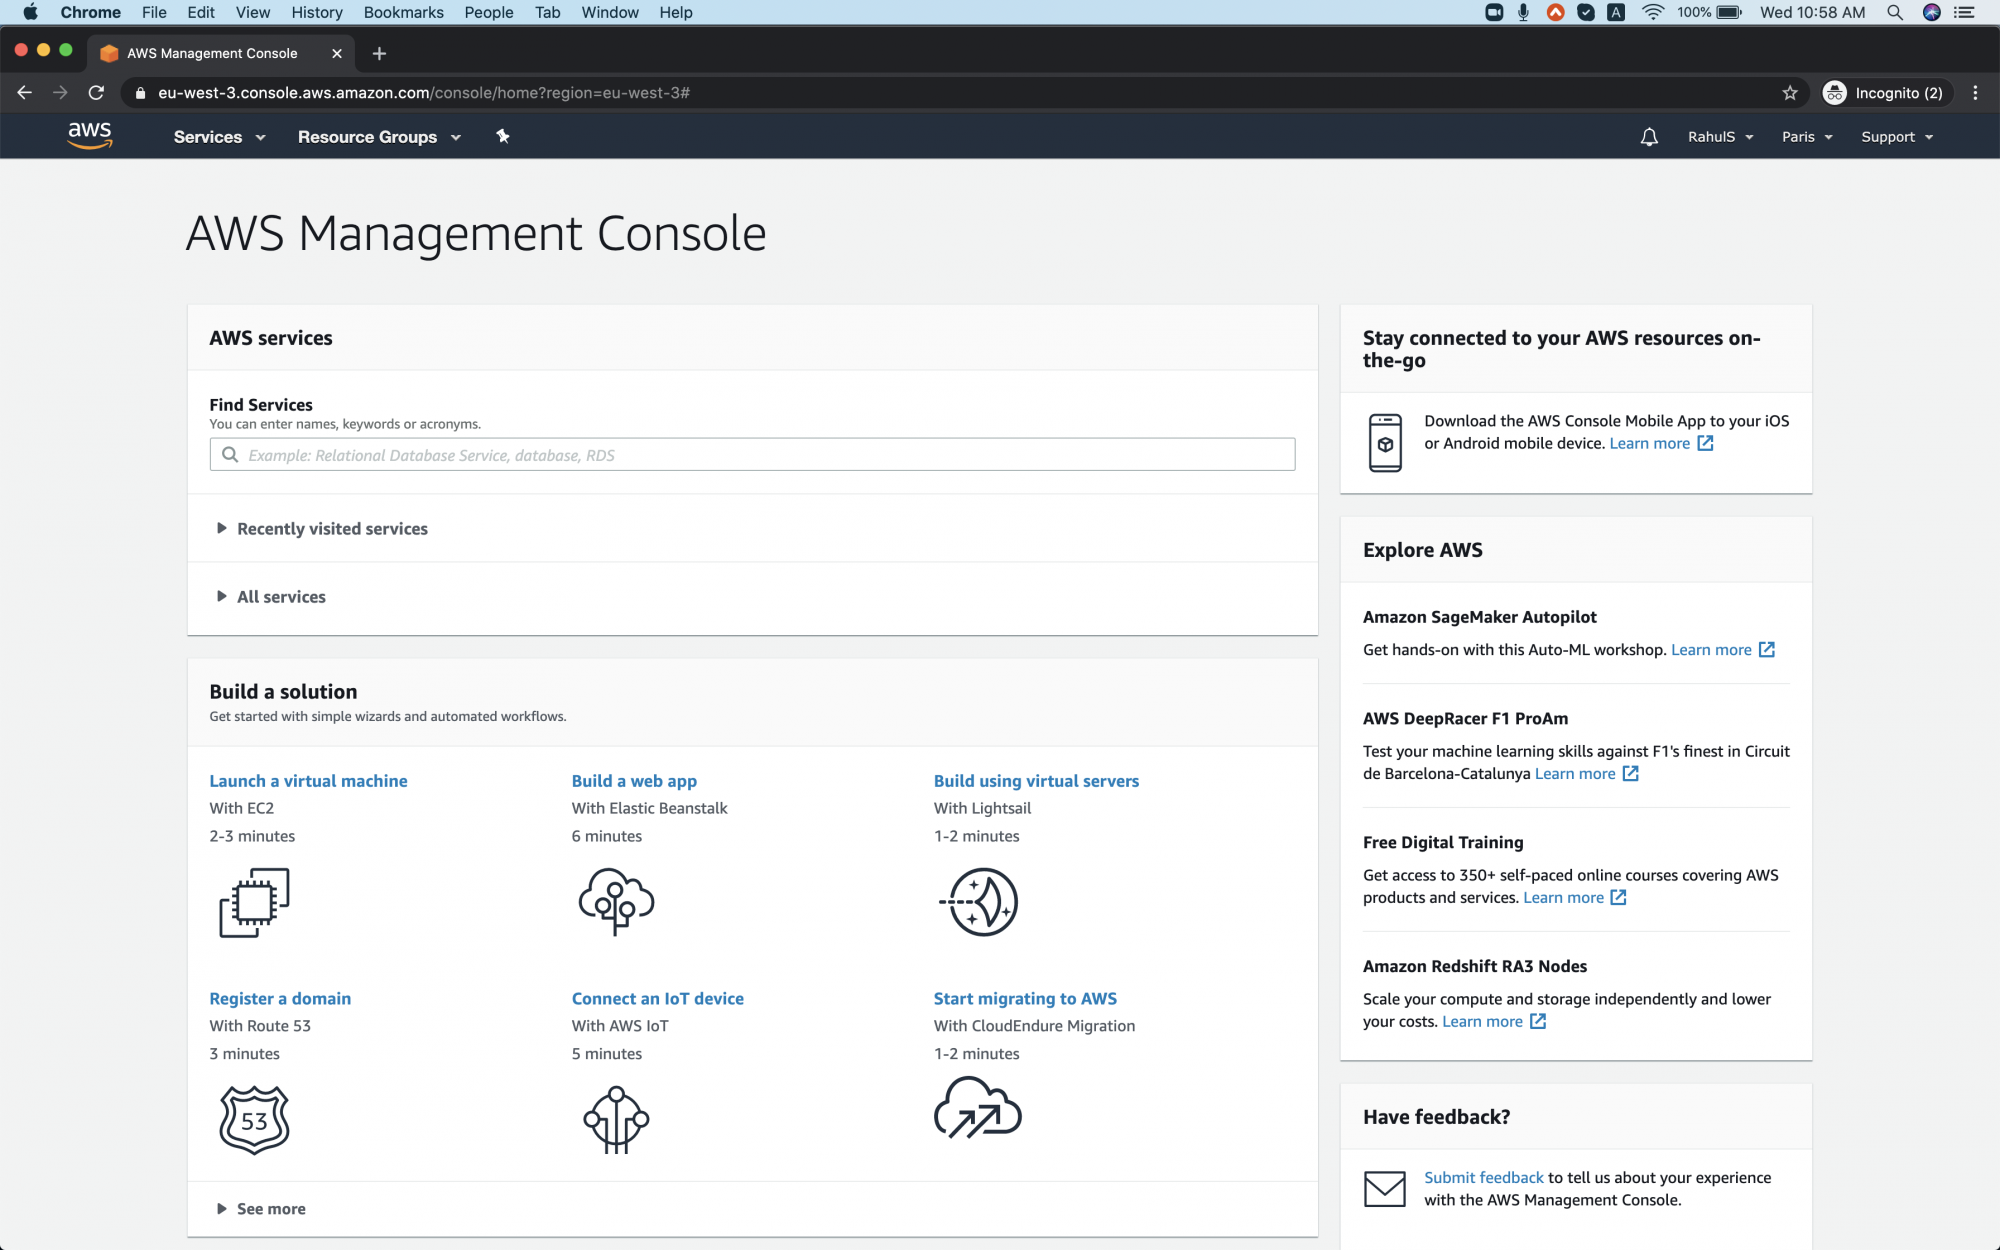Click the Lightsail virtual servers icon
This screenshot has width=2000, height=1250.
click(979, 902)
